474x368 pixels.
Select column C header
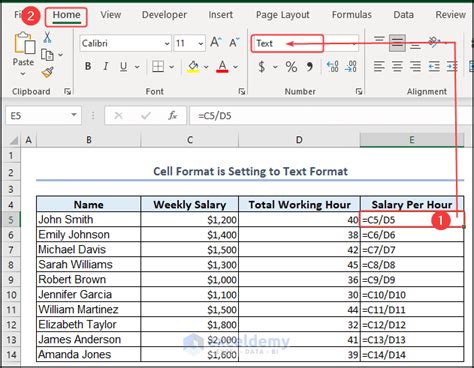(x=190, y=140)
